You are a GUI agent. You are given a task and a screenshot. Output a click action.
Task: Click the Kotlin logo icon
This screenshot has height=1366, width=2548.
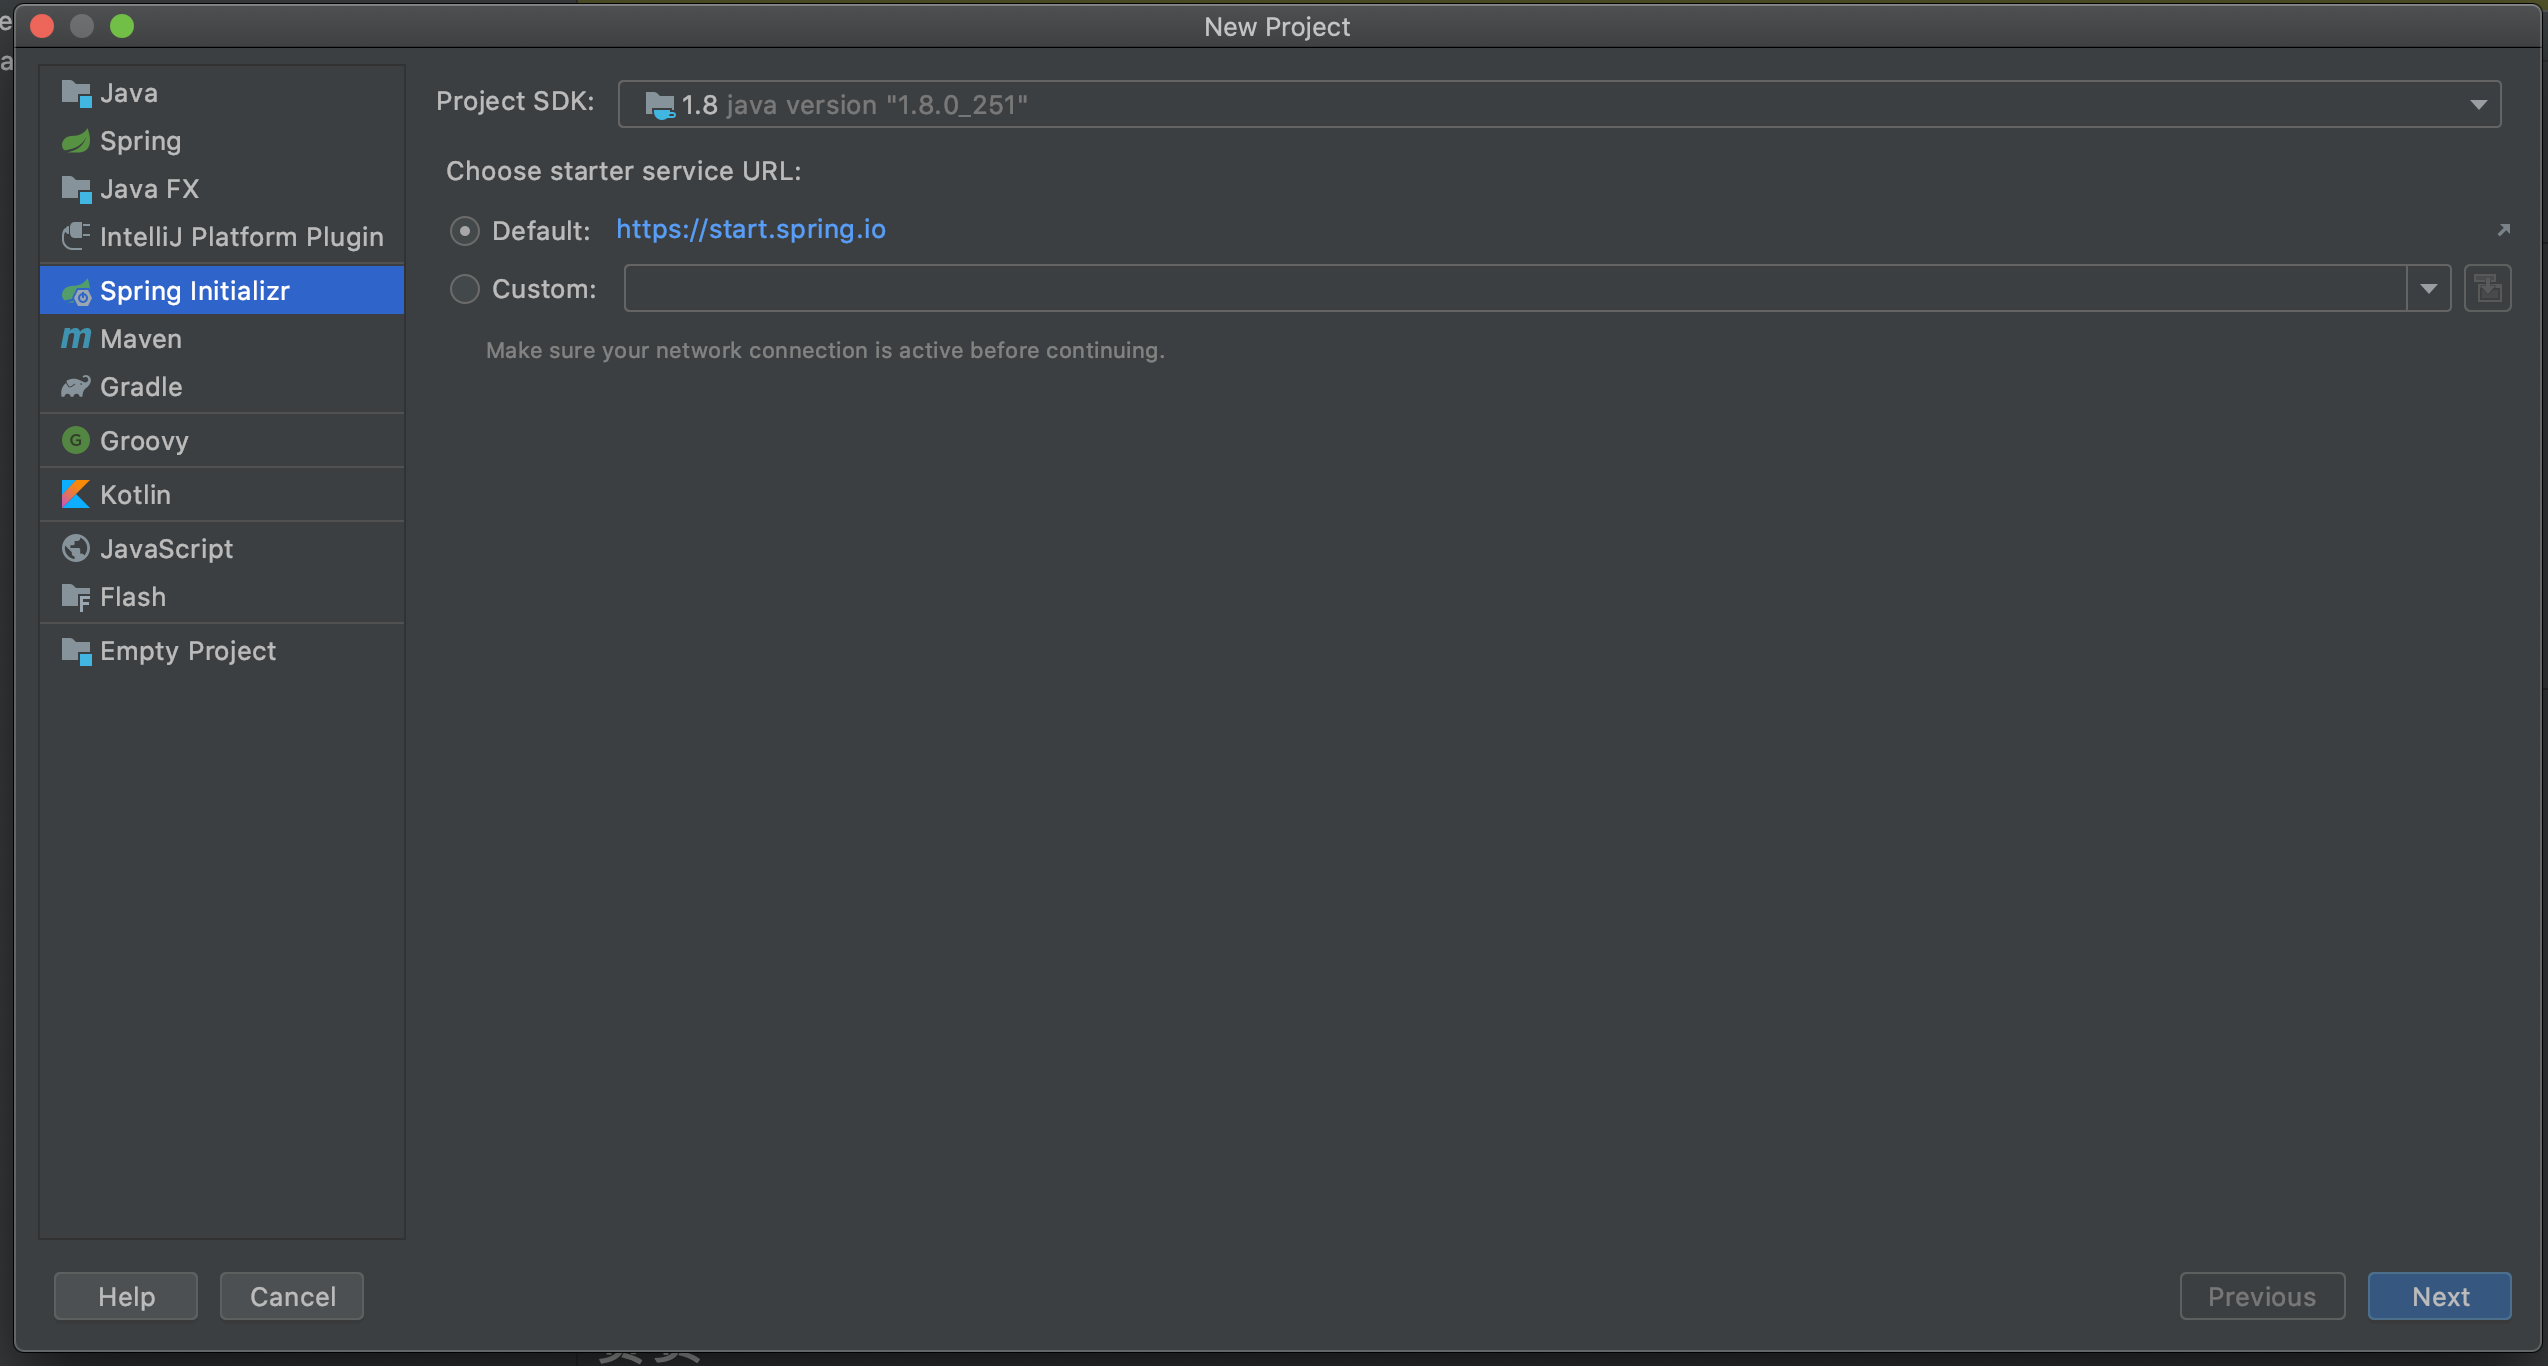[76, 495]
